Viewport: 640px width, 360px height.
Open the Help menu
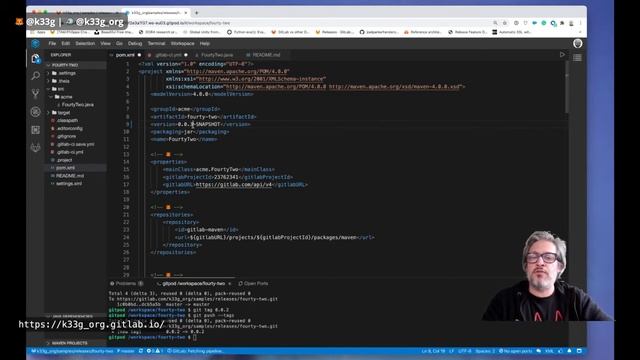[204, 44]
